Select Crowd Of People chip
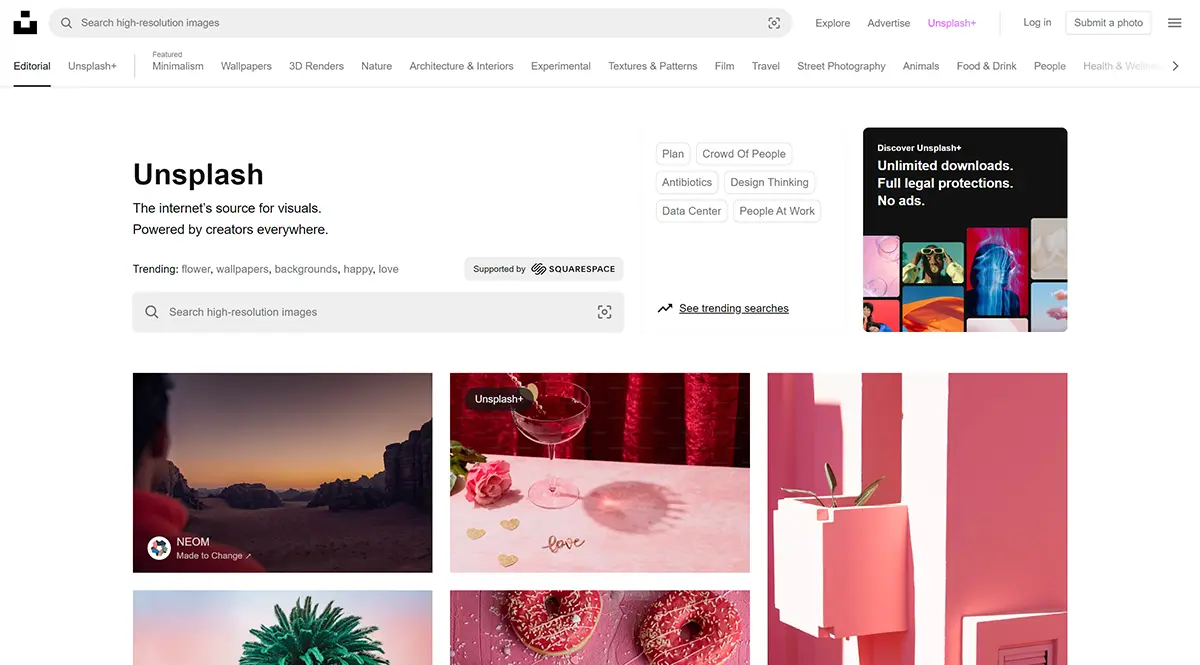The width and height of the screenshot is (1200, 665). (x=744, y=154)
